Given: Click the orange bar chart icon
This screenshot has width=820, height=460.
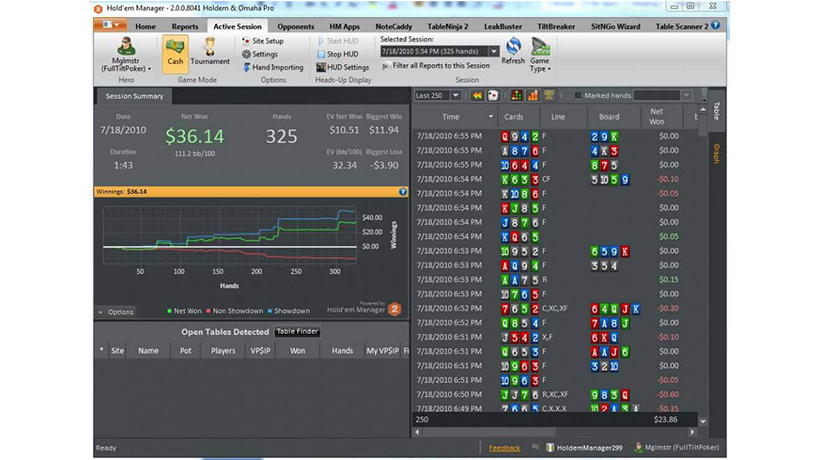Looking at the screenshot, I should pos(532,95).
